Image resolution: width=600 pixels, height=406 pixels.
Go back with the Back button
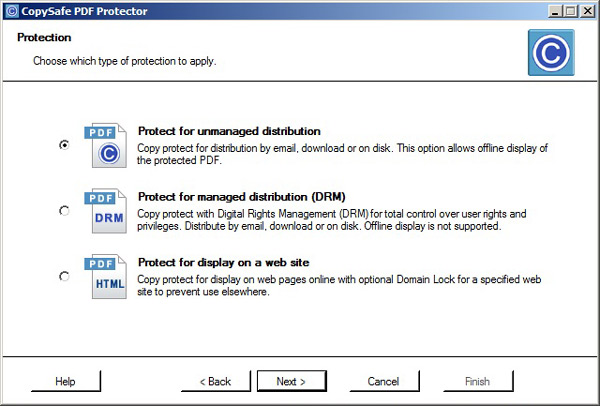(216, 381)
